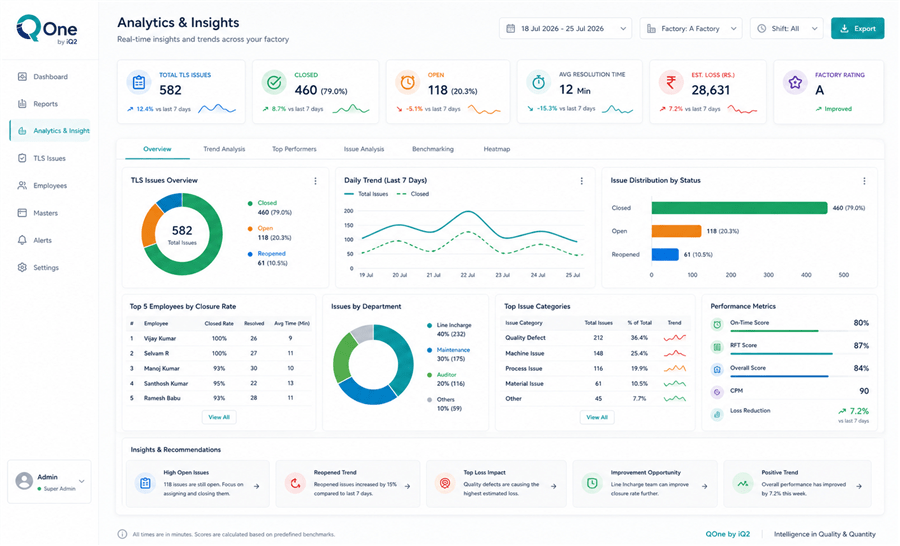Toggle Closed legend in Daily Trend
The height and width of the screenshot is (546, 900).
(x=413, y=194)
